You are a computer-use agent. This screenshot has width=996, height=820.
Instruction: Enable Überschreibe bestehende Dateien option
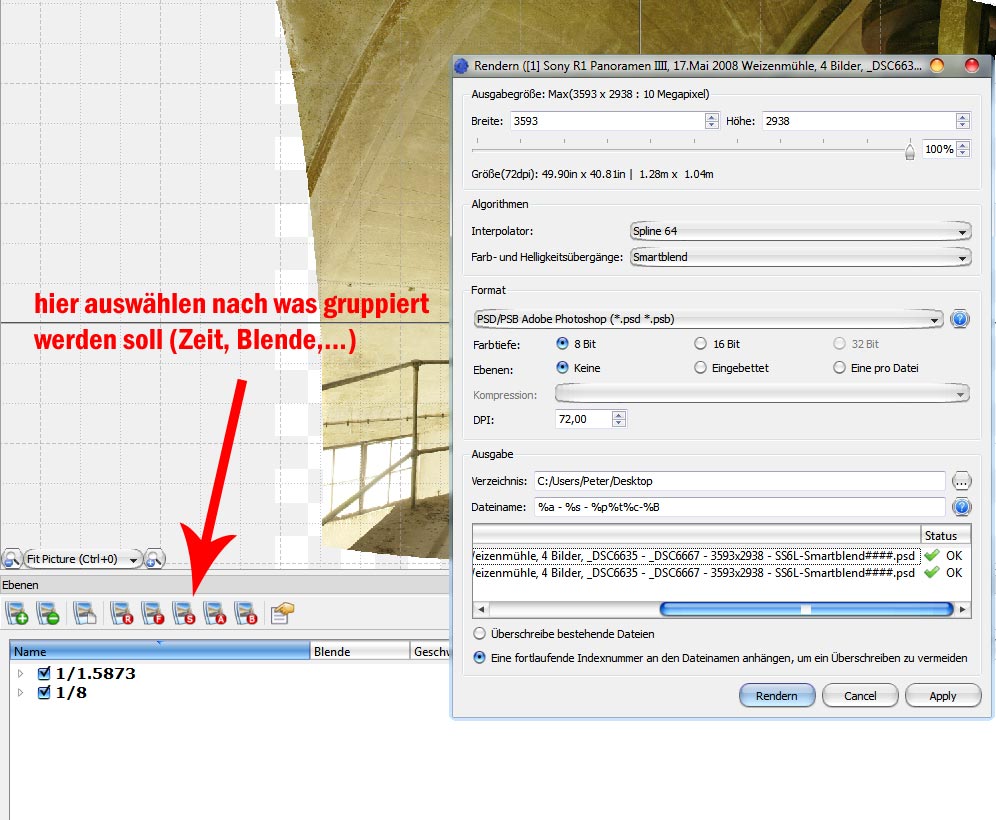pos(480,634)
